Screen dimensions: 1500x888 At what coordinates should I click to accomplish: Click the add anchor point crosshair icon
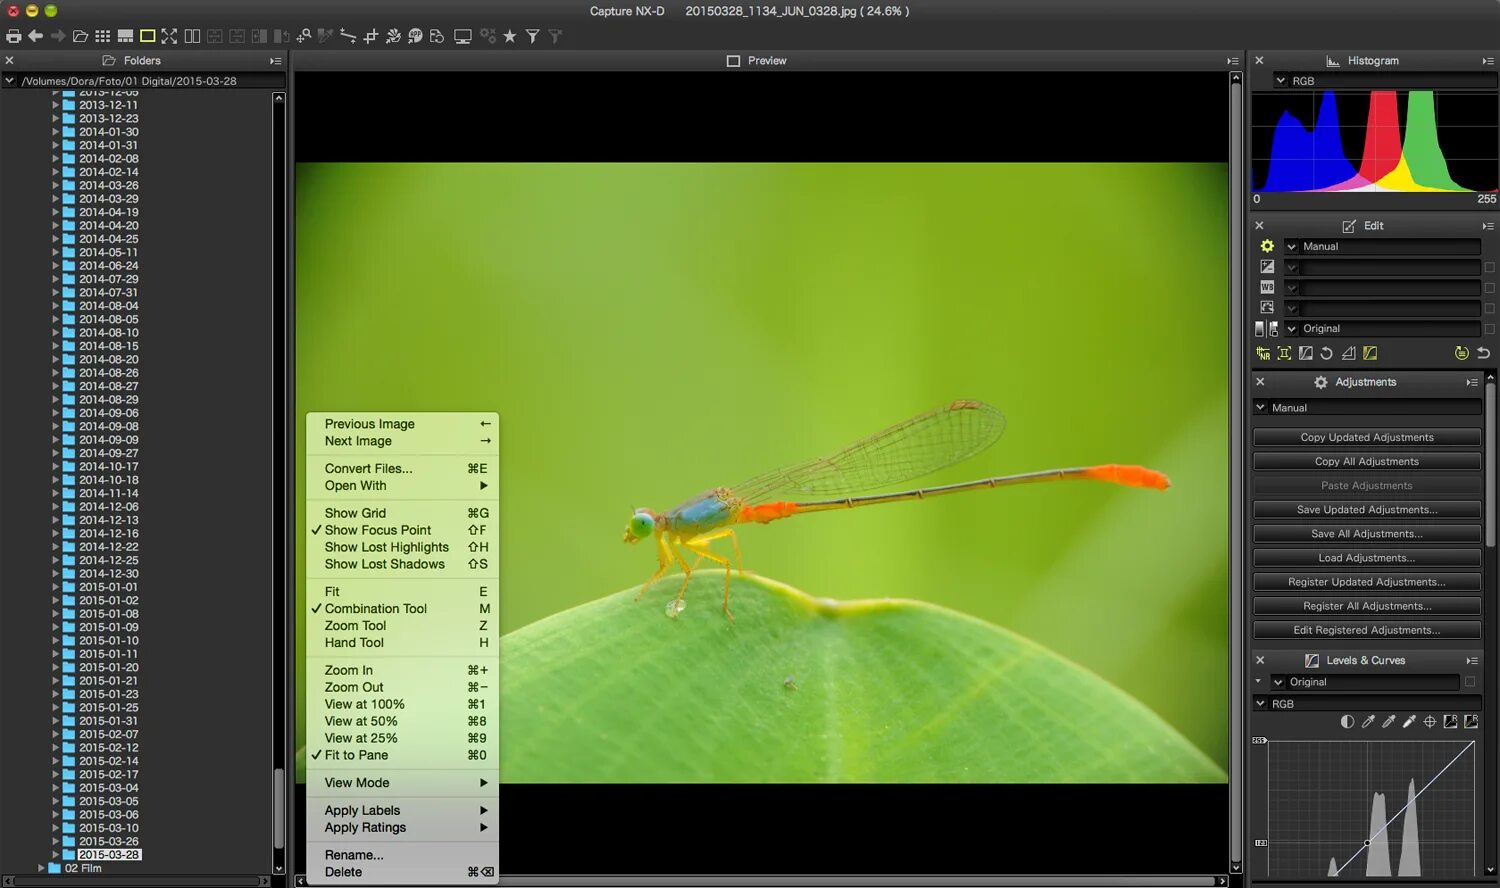1430,721
